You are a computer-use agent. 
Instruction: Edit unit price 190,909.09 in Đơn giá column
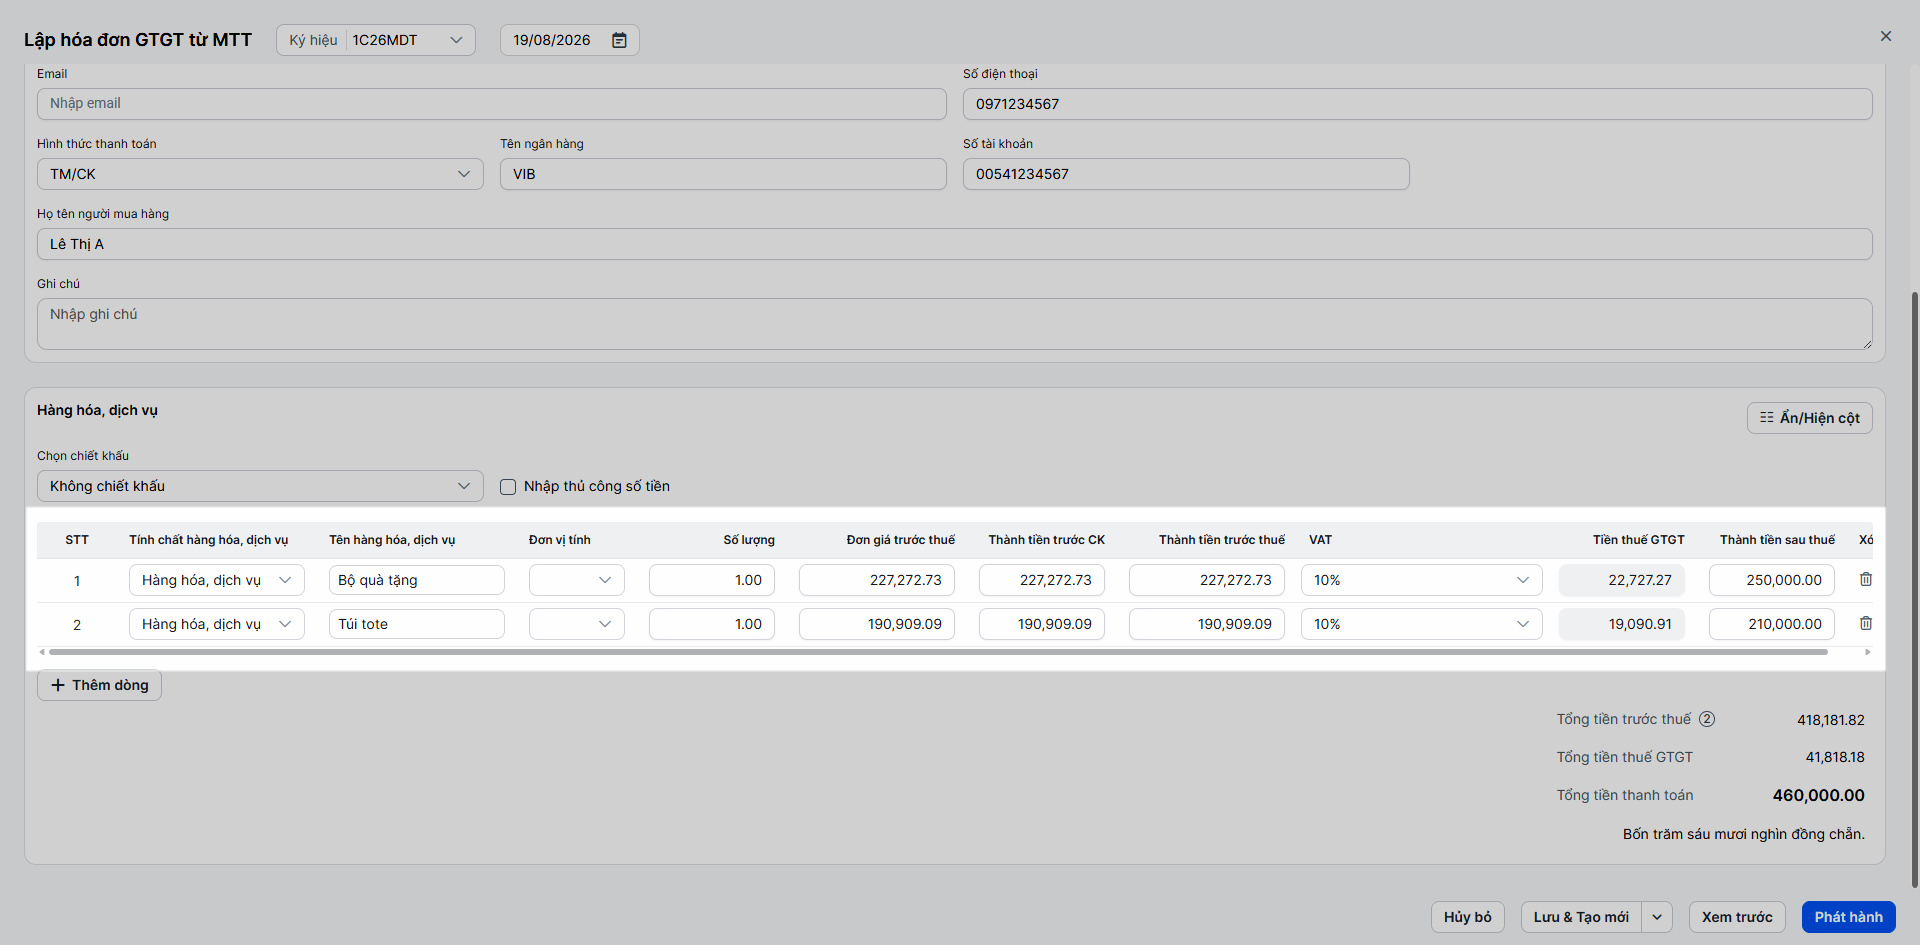876,624
